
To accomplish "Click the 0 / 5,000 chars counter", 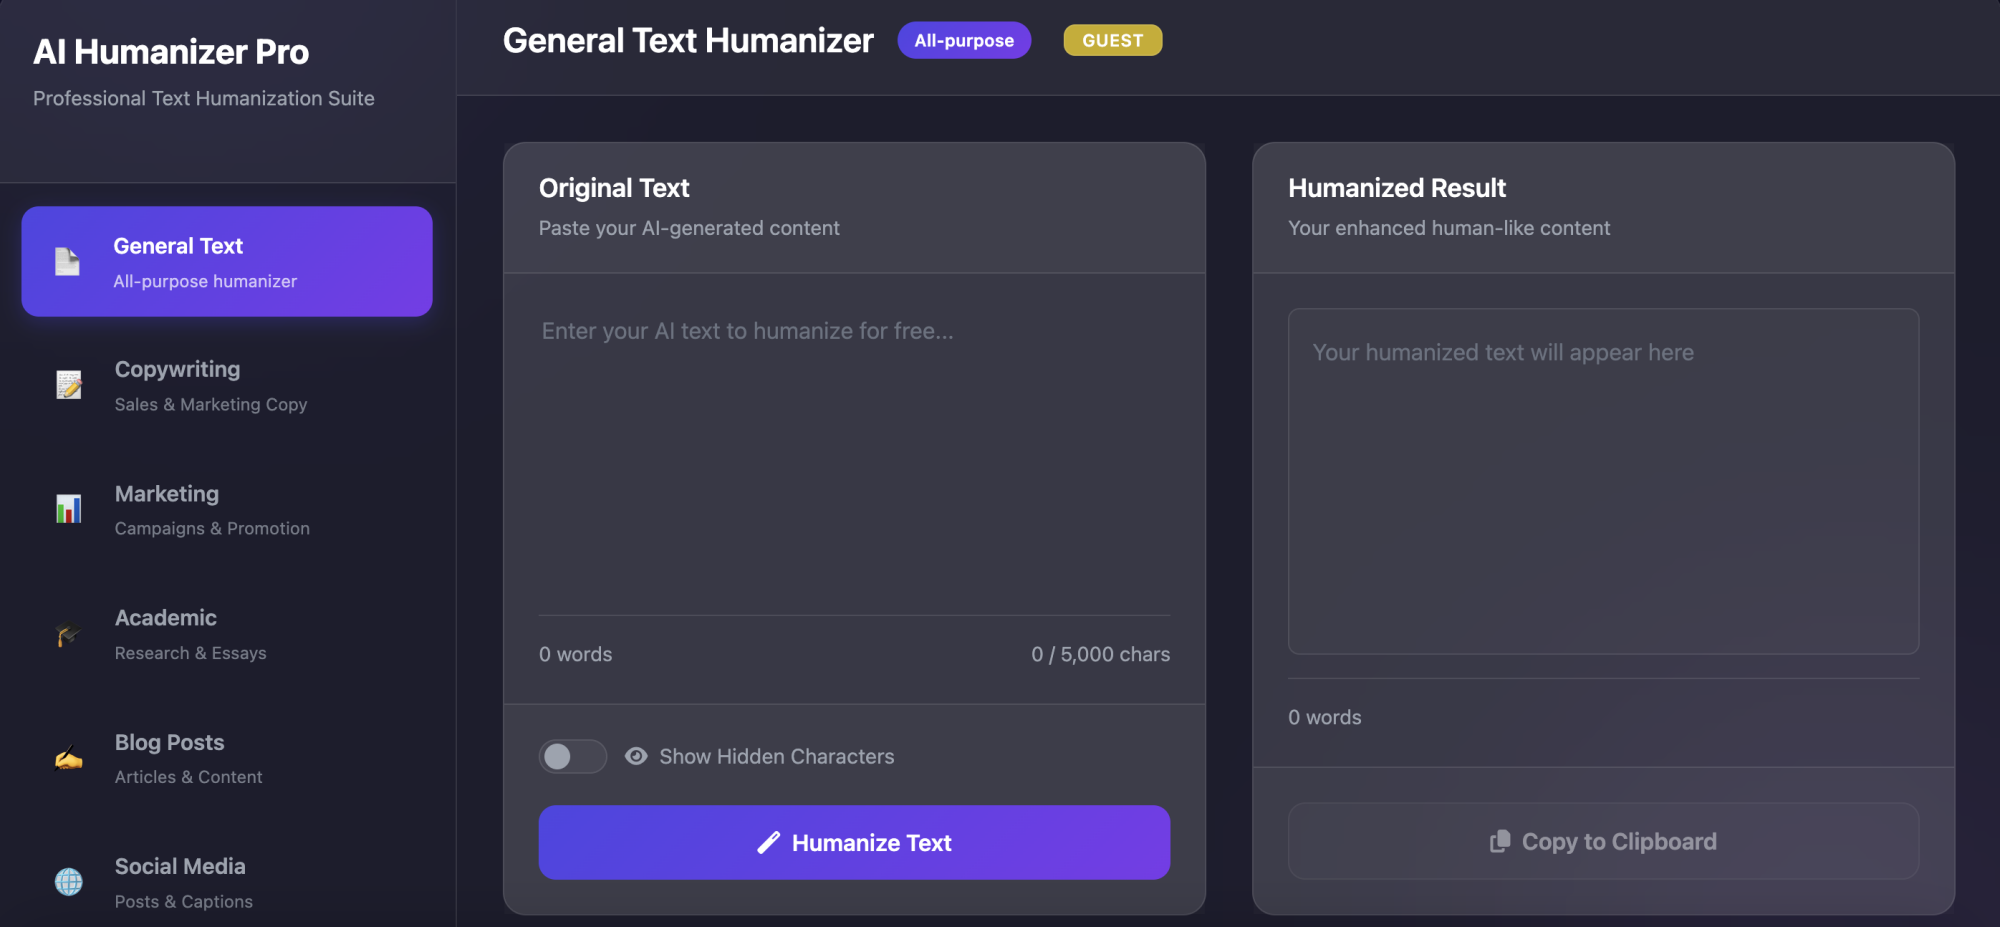I will tap(1100, 654).
